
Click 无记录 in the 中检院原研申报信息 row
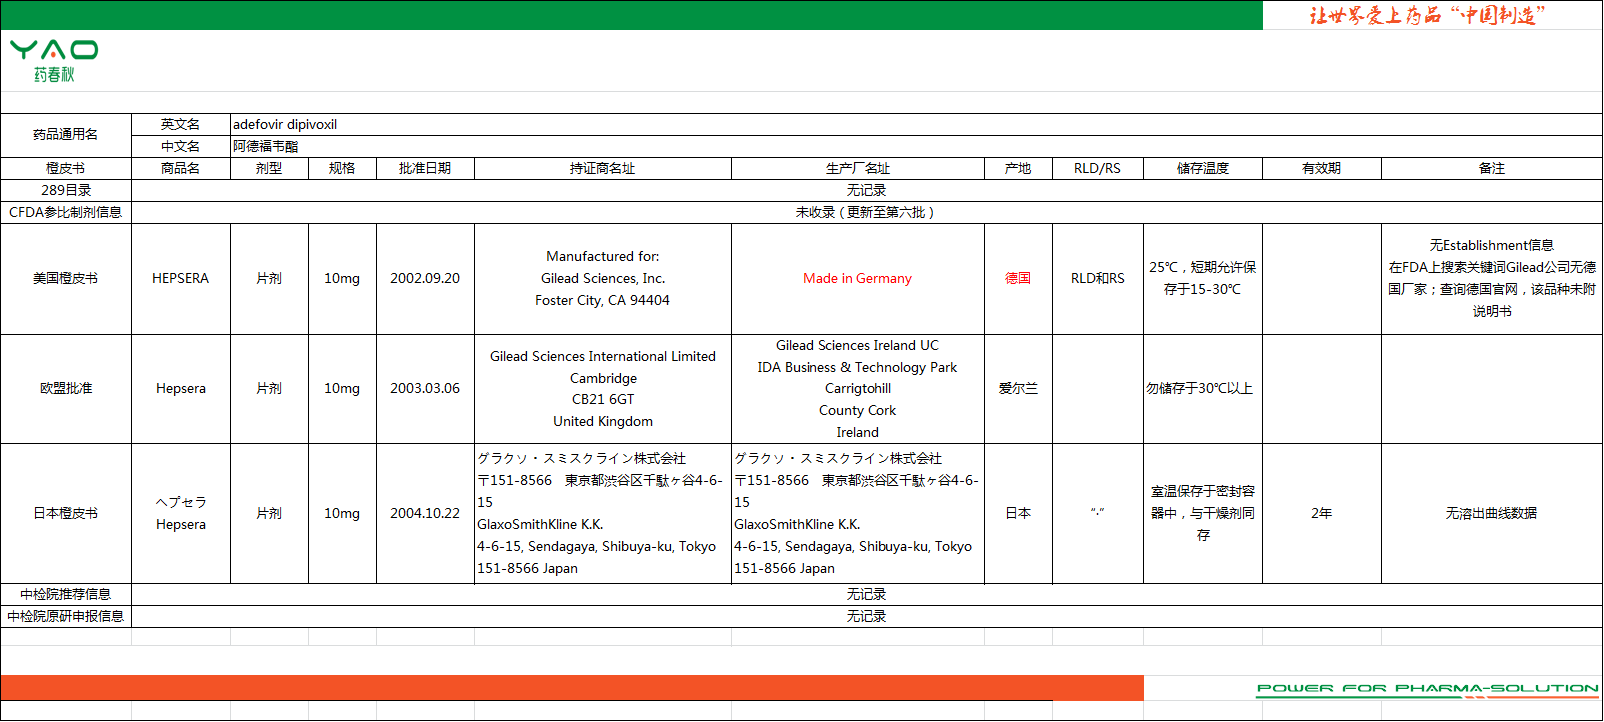(x=866, y=617)
